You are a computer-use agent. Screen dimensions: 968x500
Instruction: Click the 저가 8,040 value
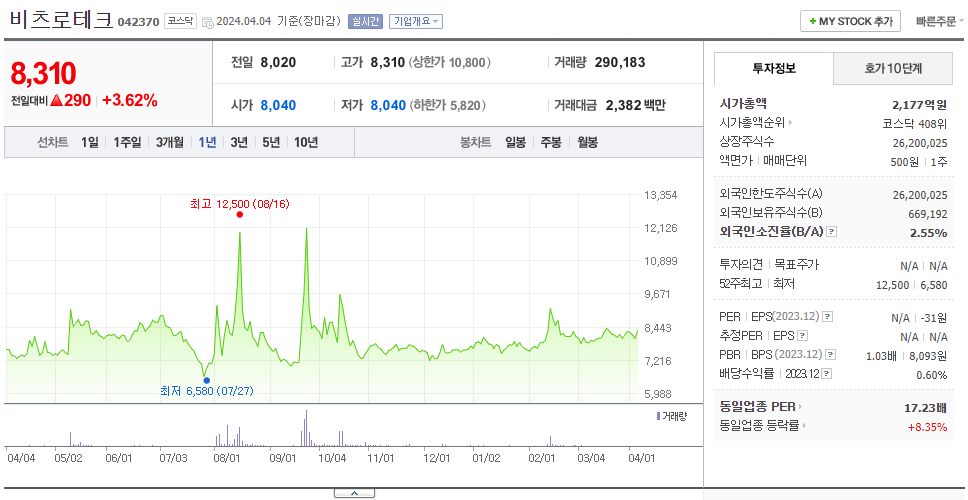(388, 106)
